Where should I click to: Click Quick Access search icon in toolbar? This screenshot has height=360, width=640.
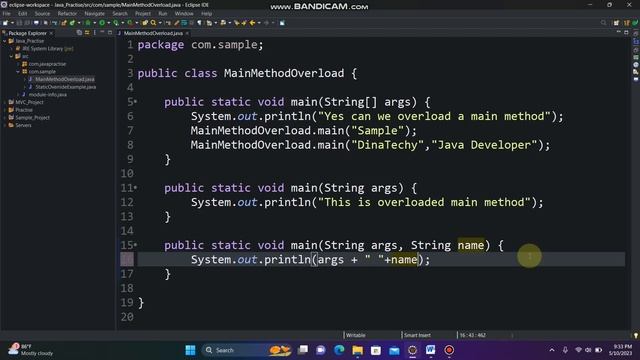pos(603,23)
